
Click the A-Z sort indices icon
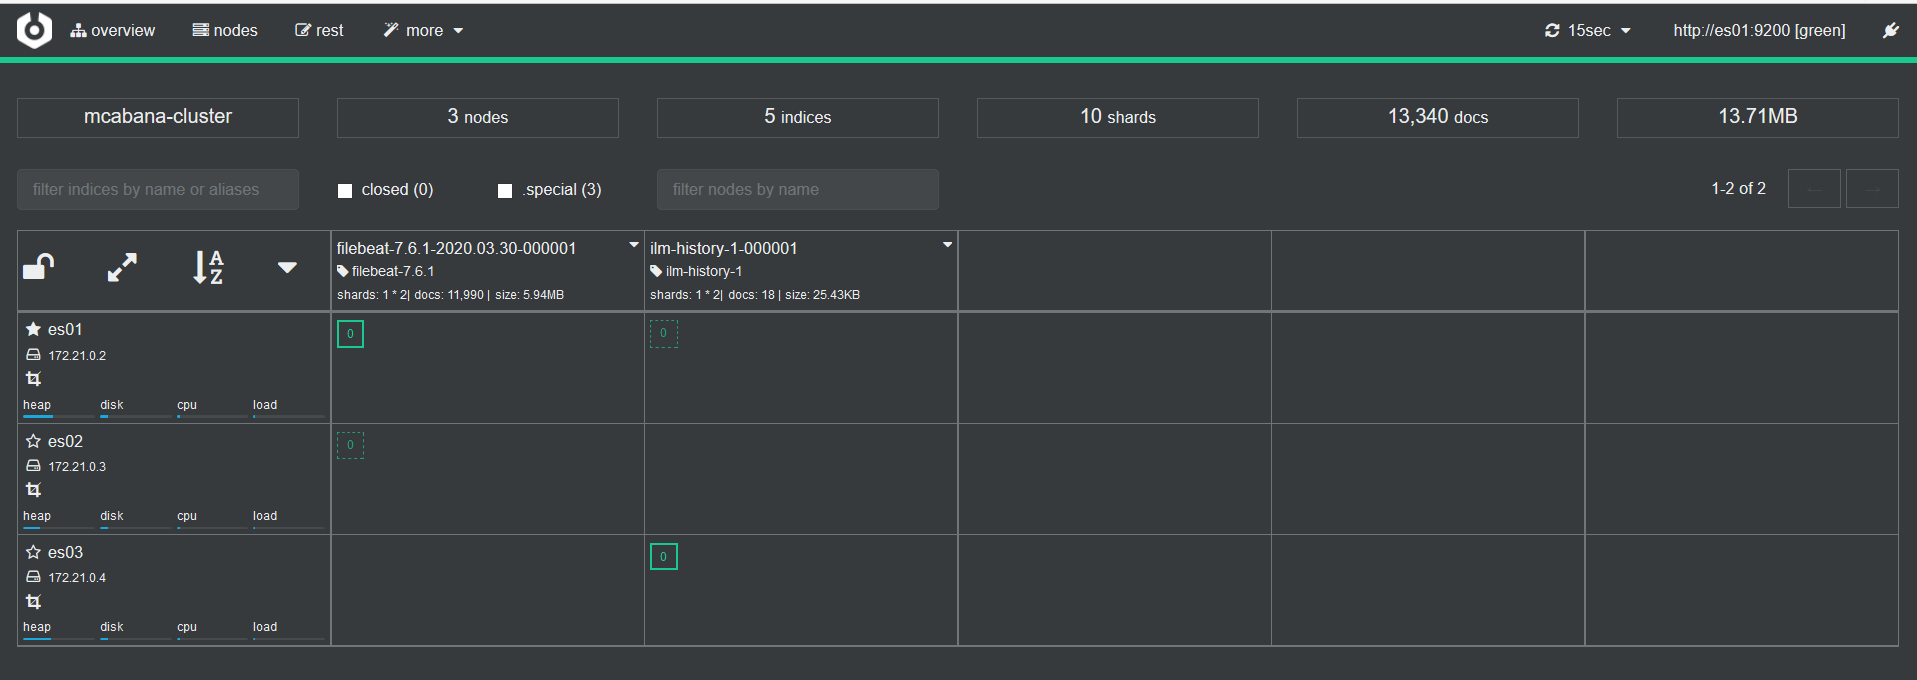click(207, 267)
